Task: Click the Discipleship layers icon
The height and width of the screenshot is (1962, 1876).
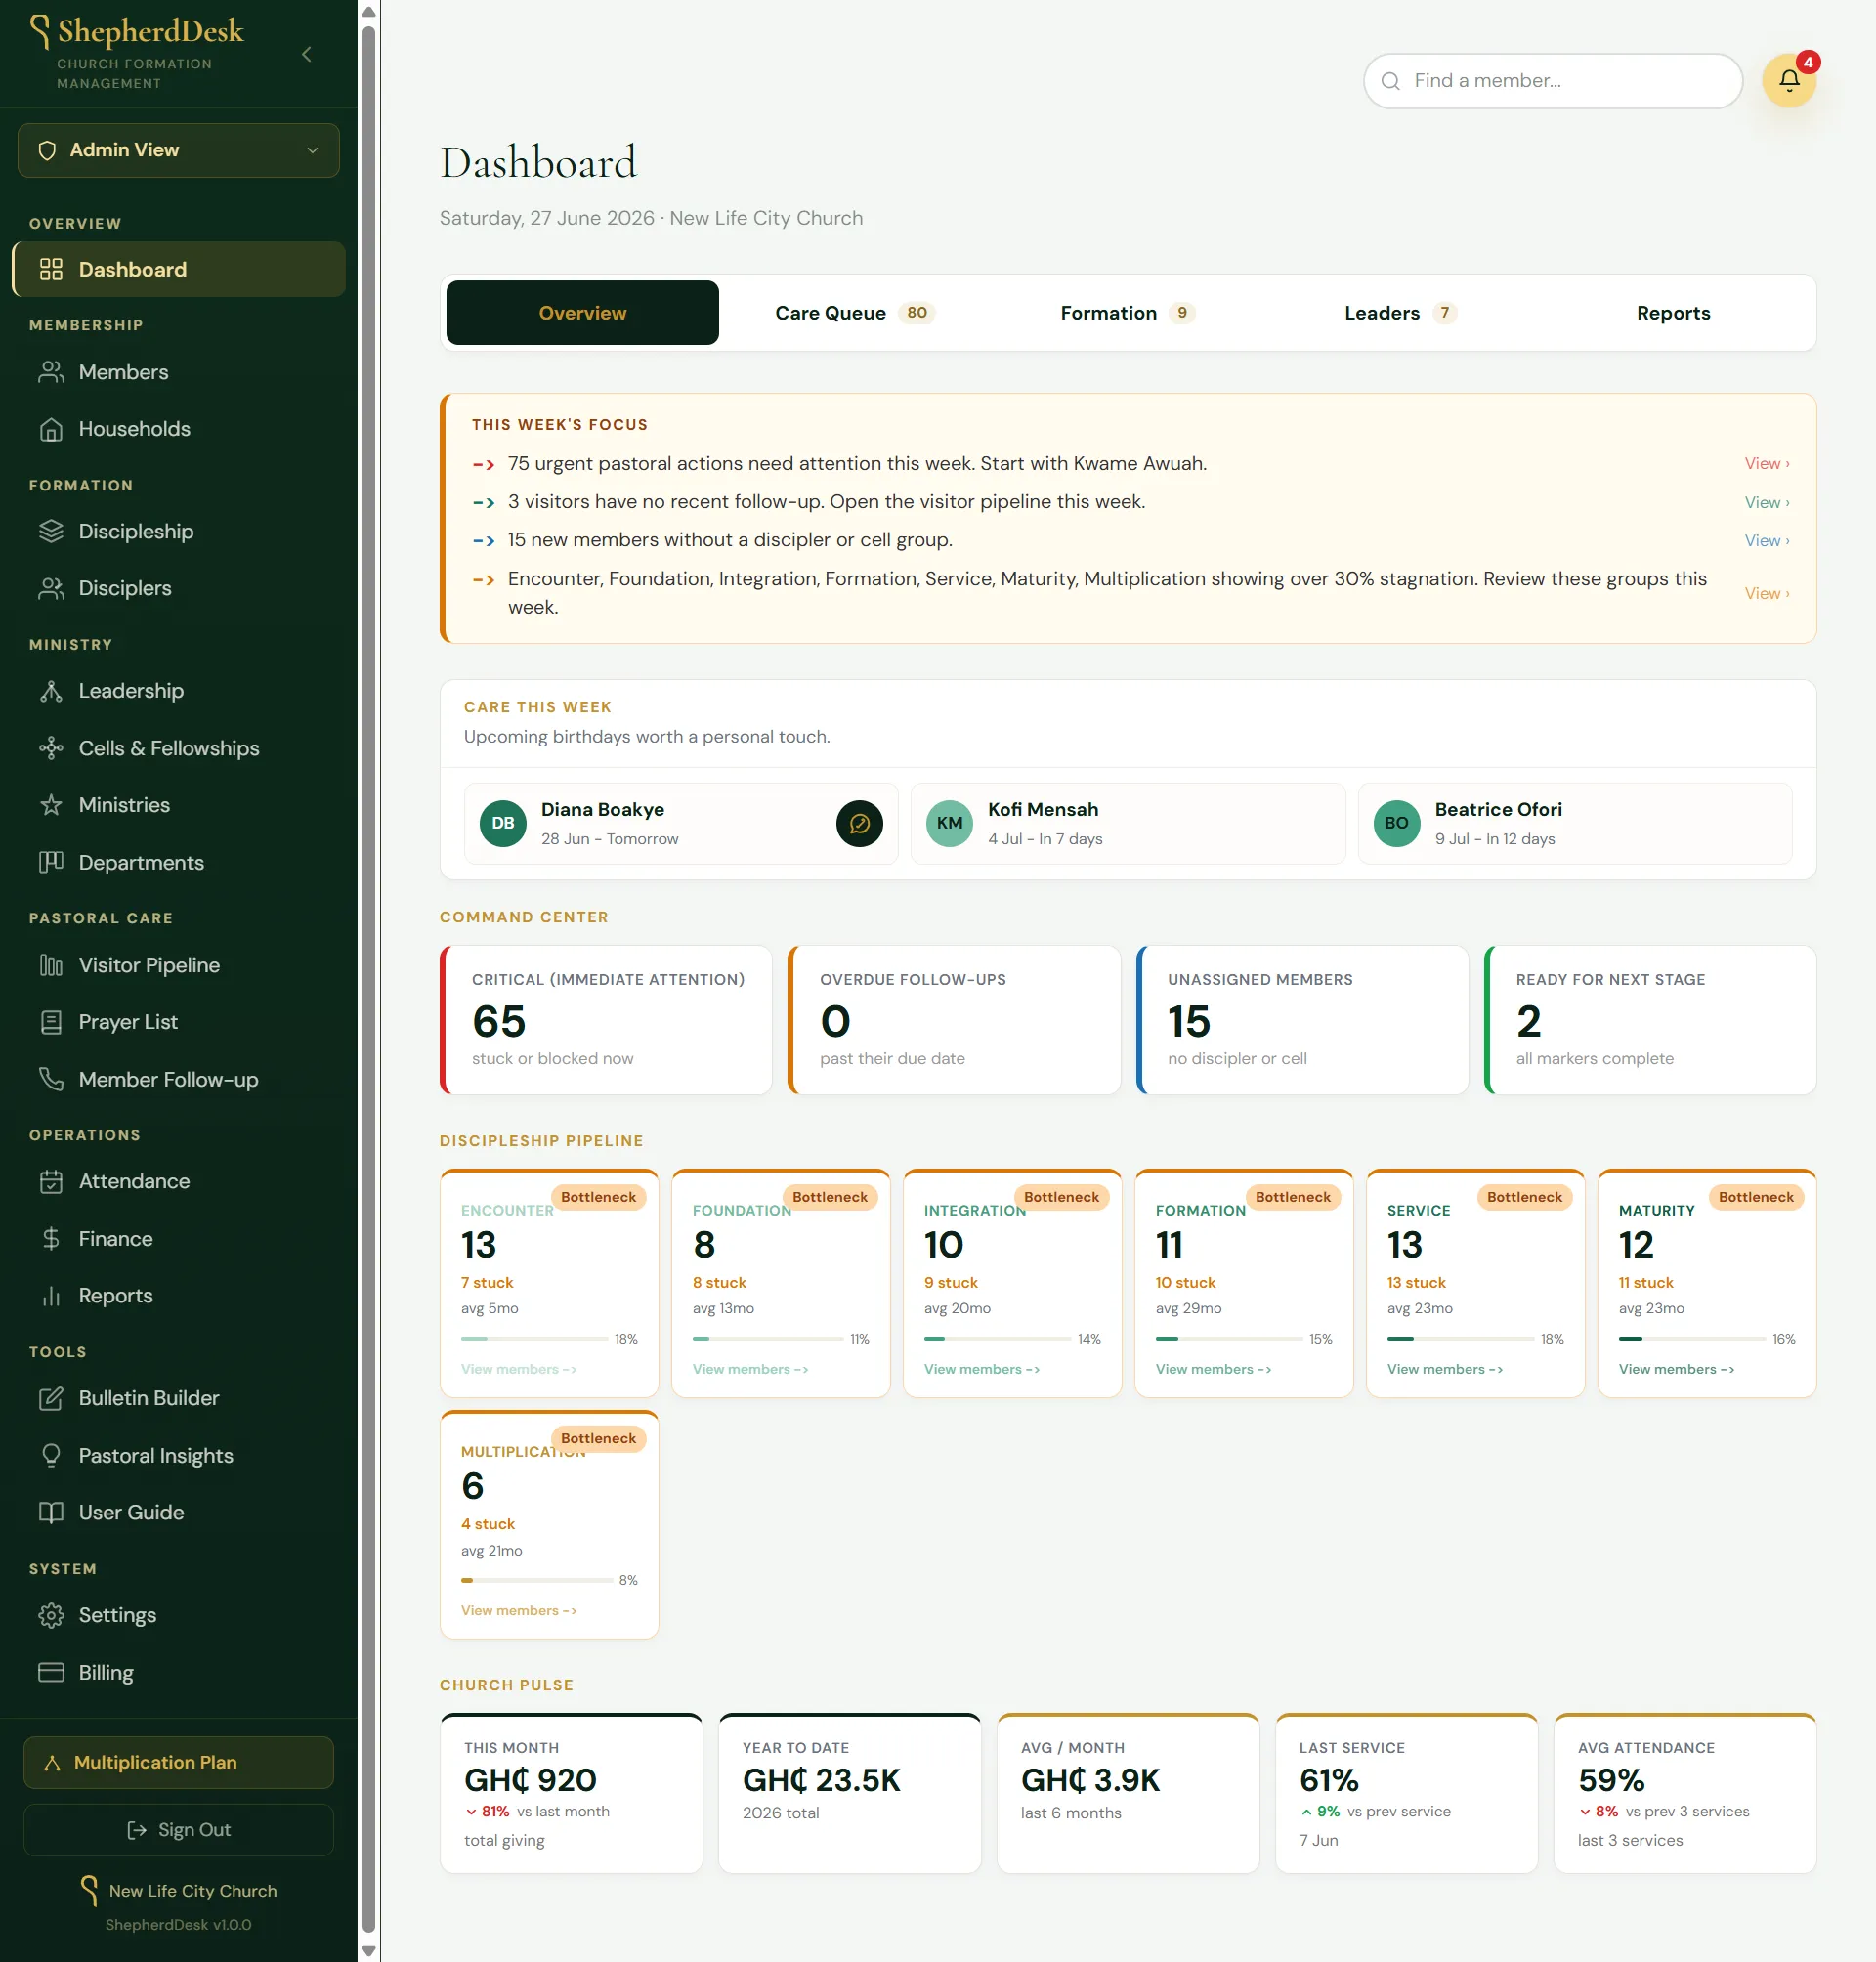Action: [51, 531]
